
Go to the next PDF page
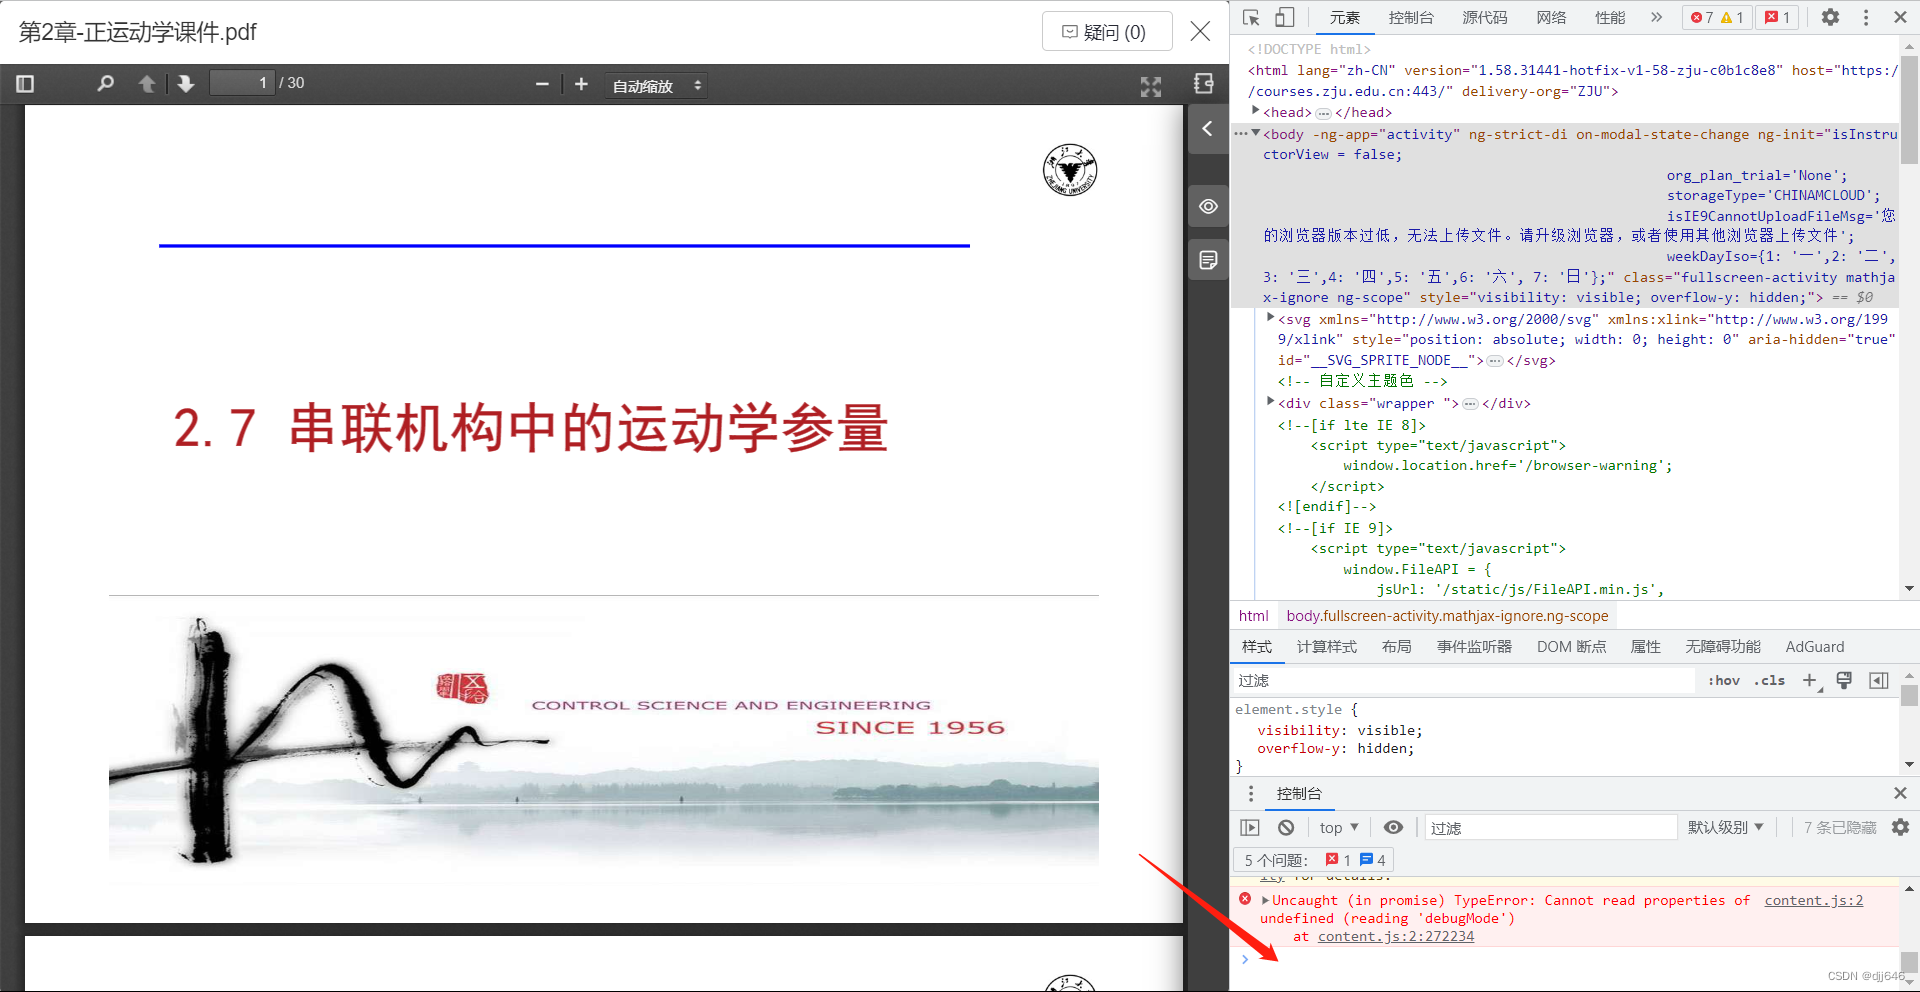click(185, 84)
